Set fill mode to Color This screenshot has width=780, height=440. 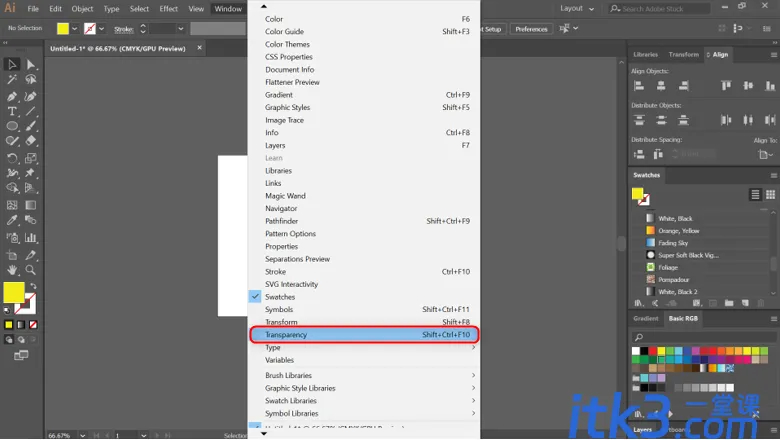pos(8,325)
